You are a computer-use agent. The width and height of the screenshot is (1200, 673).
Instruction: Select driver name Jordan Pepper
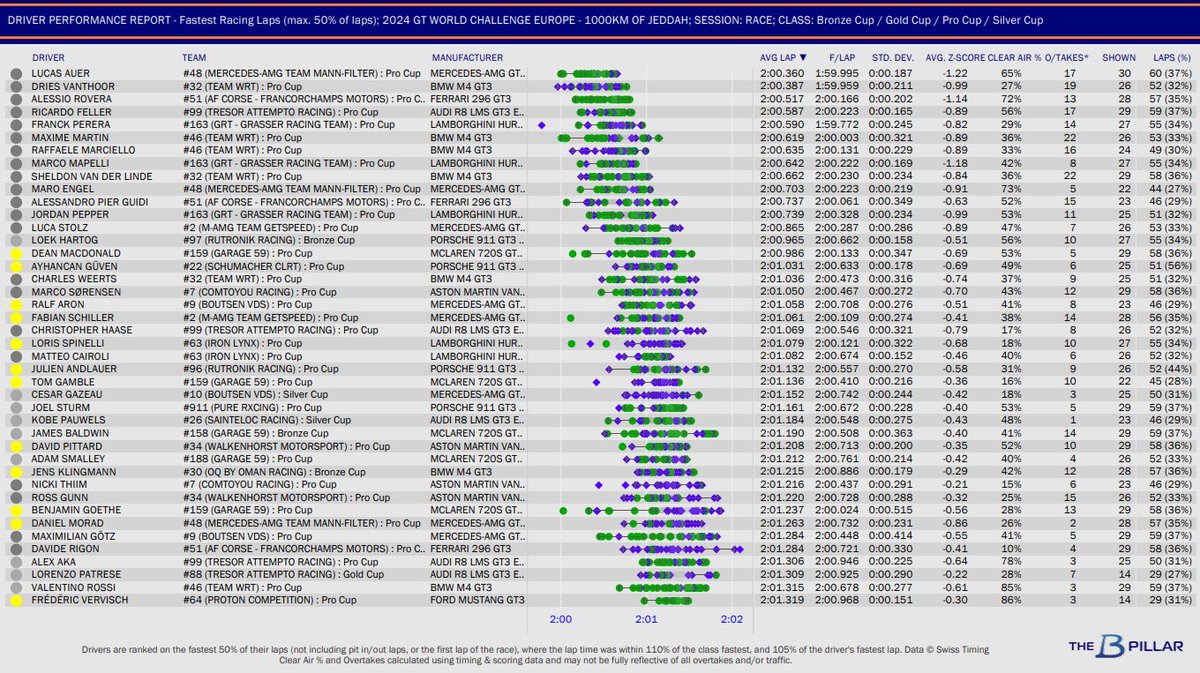point(66,213)
